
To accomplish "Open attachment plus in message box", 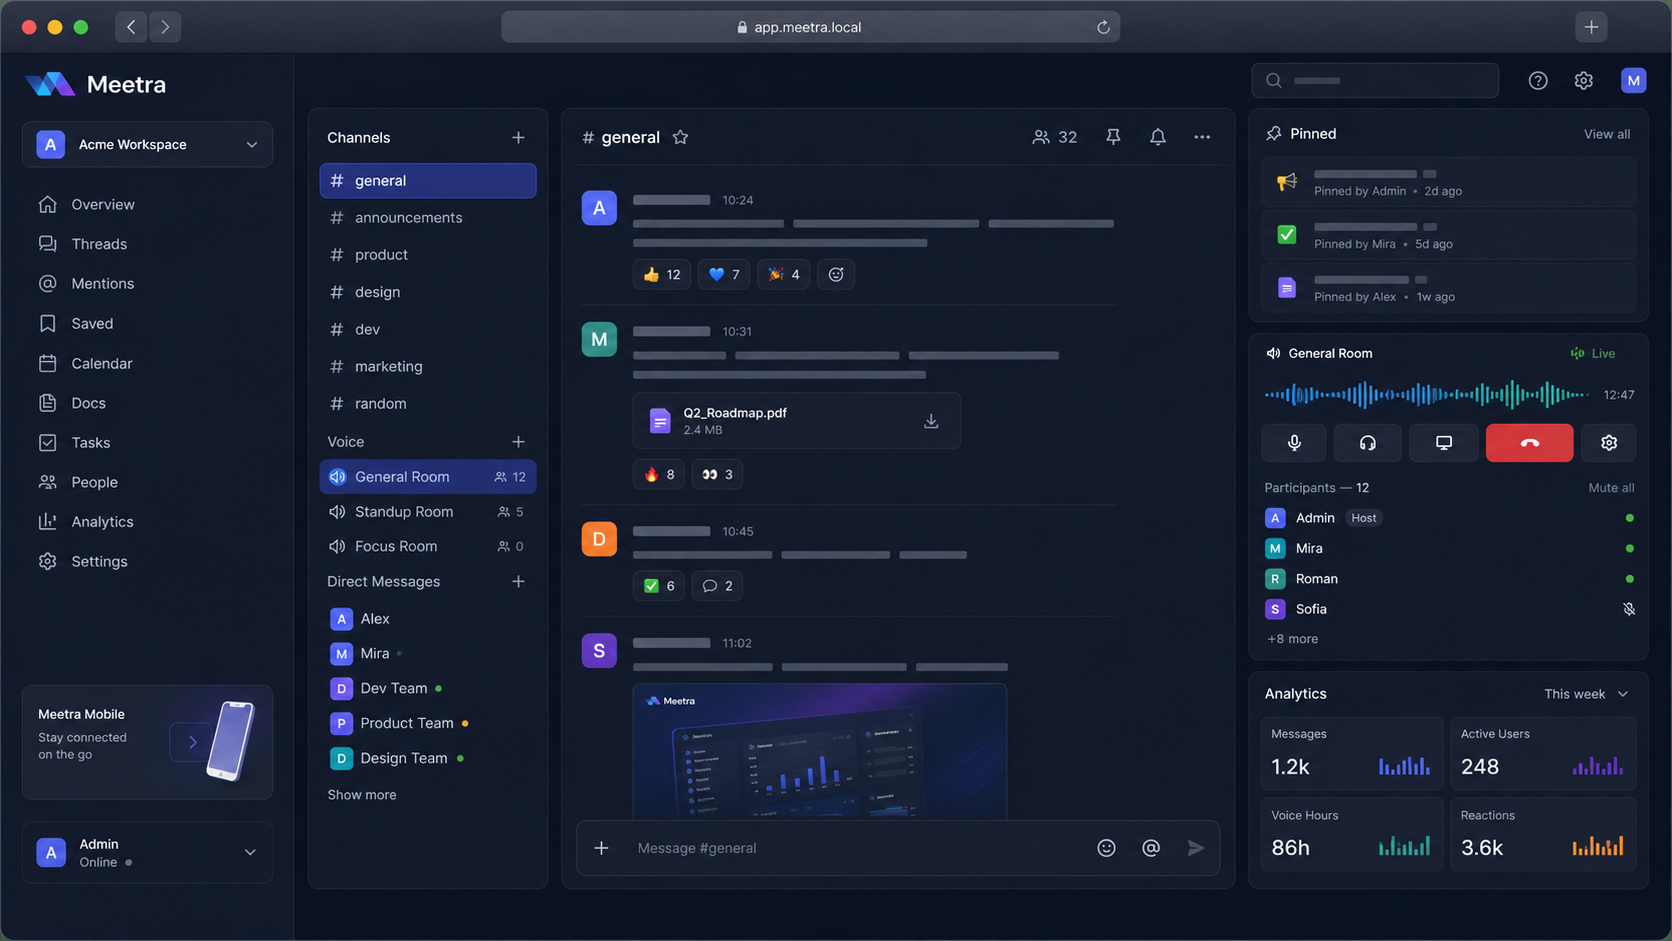I will tap(601, 848).
